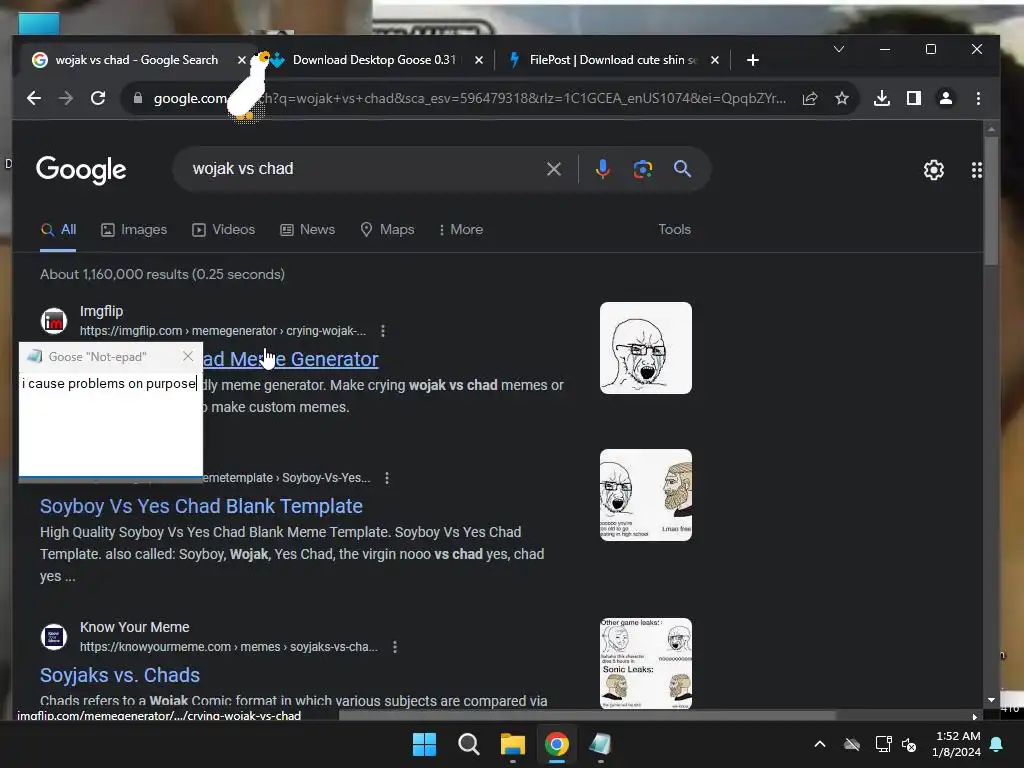Open search Tools options
This screenshot has height=768, width=1024.
click(x=674, y=230)
